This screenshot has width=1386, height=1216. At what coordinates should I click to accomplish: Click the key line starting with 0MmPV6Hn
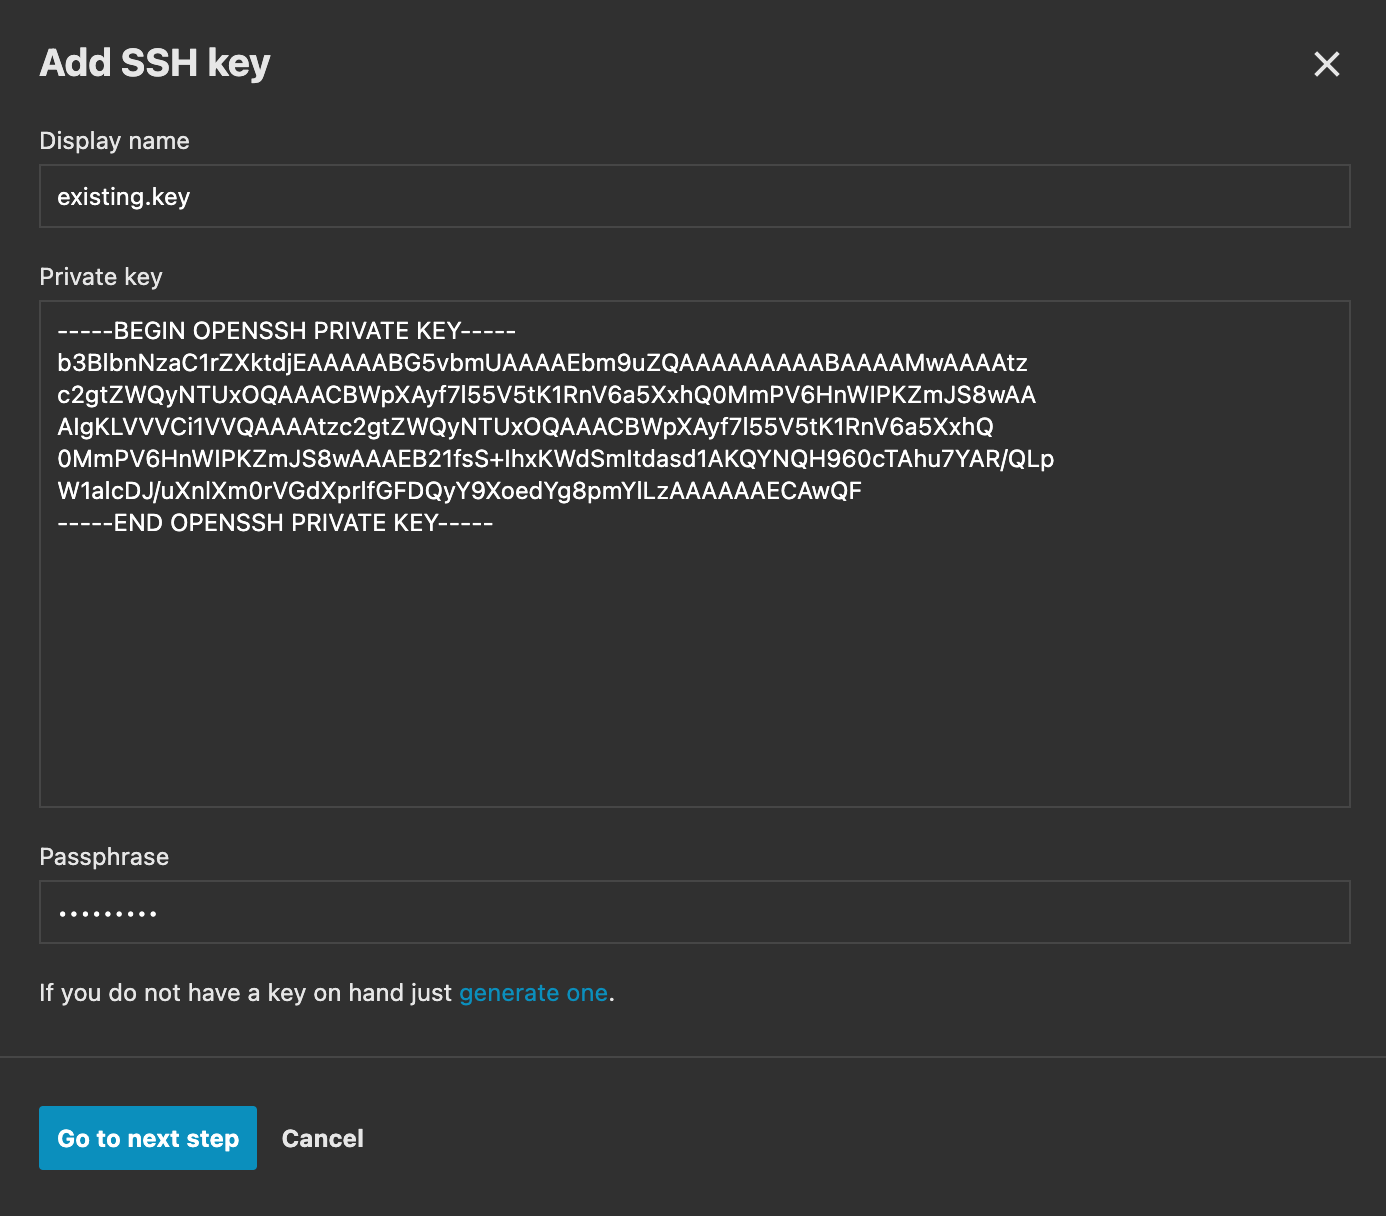coord(555,459)
